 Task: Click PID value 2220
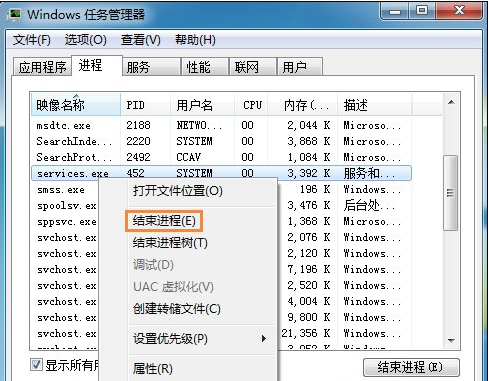click(x=138, y=141)
